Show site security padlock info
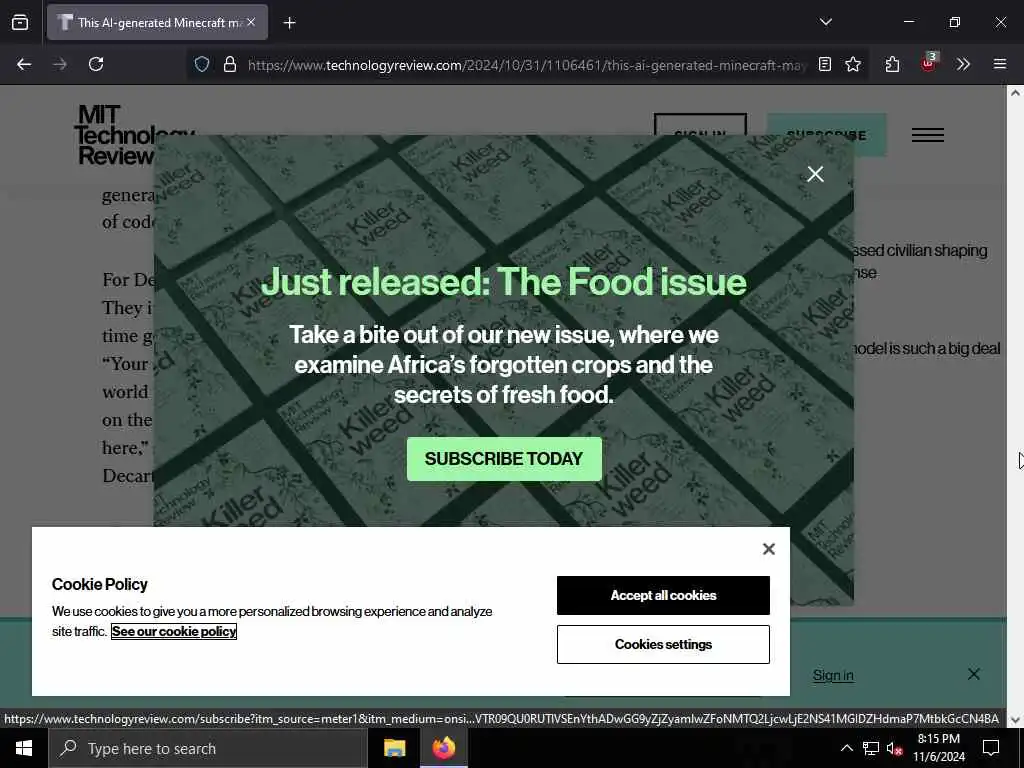This screenshot has height=768, width=1024. coord(229,64)
